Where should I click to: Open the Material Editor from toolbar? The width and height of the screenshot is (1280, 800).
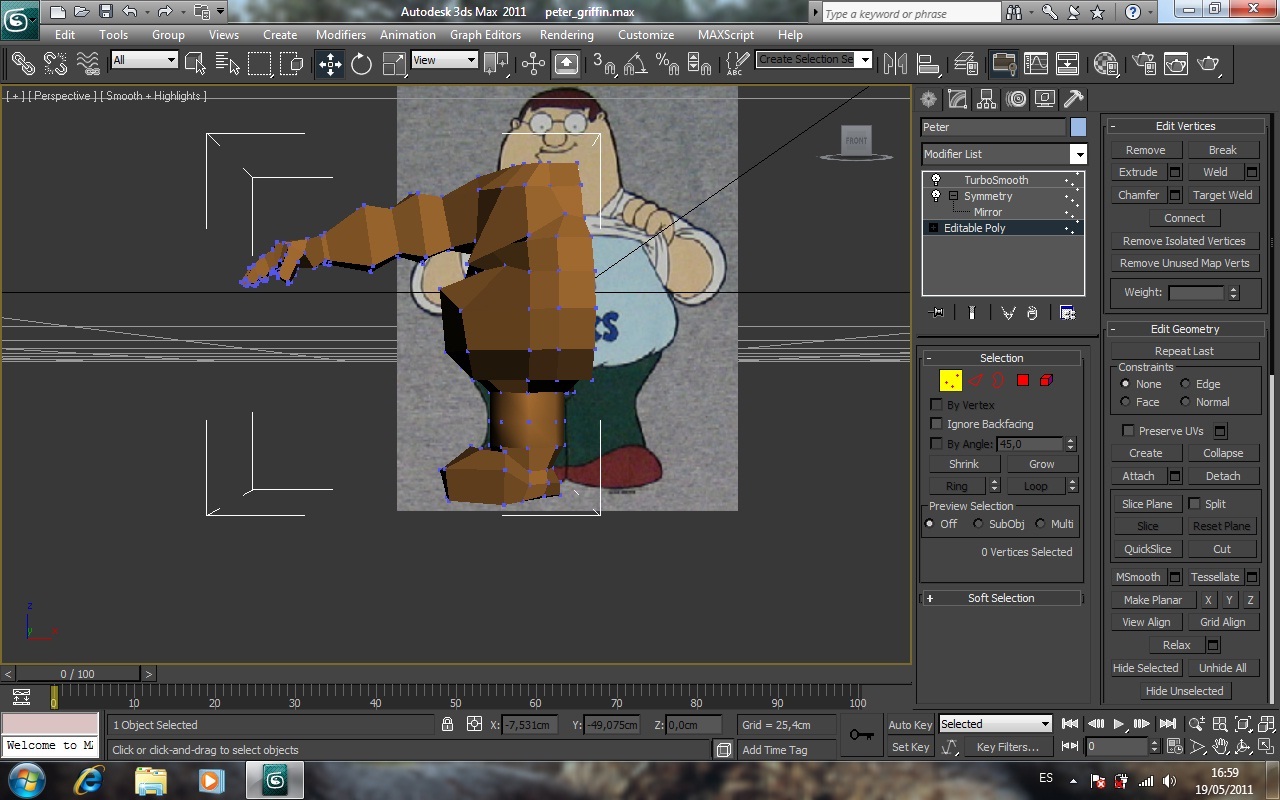coord(1105,64)
